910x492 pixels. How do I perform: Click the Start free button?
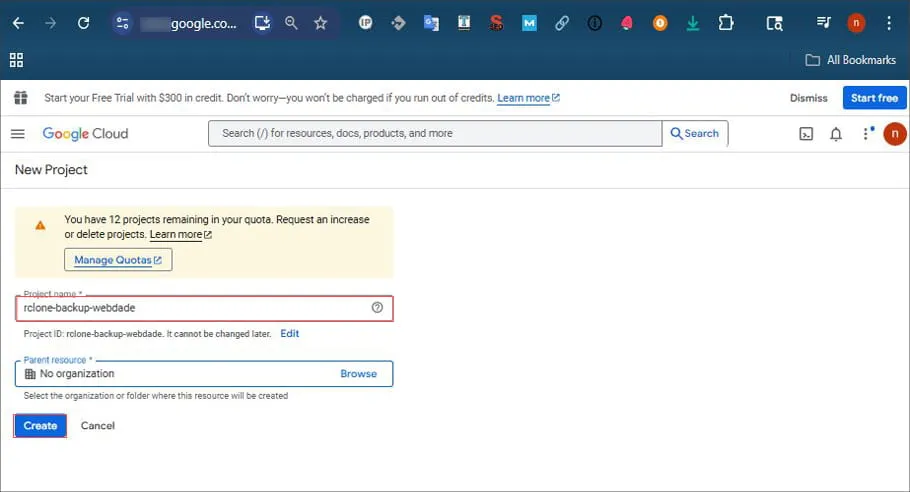[x=874, y=98]
